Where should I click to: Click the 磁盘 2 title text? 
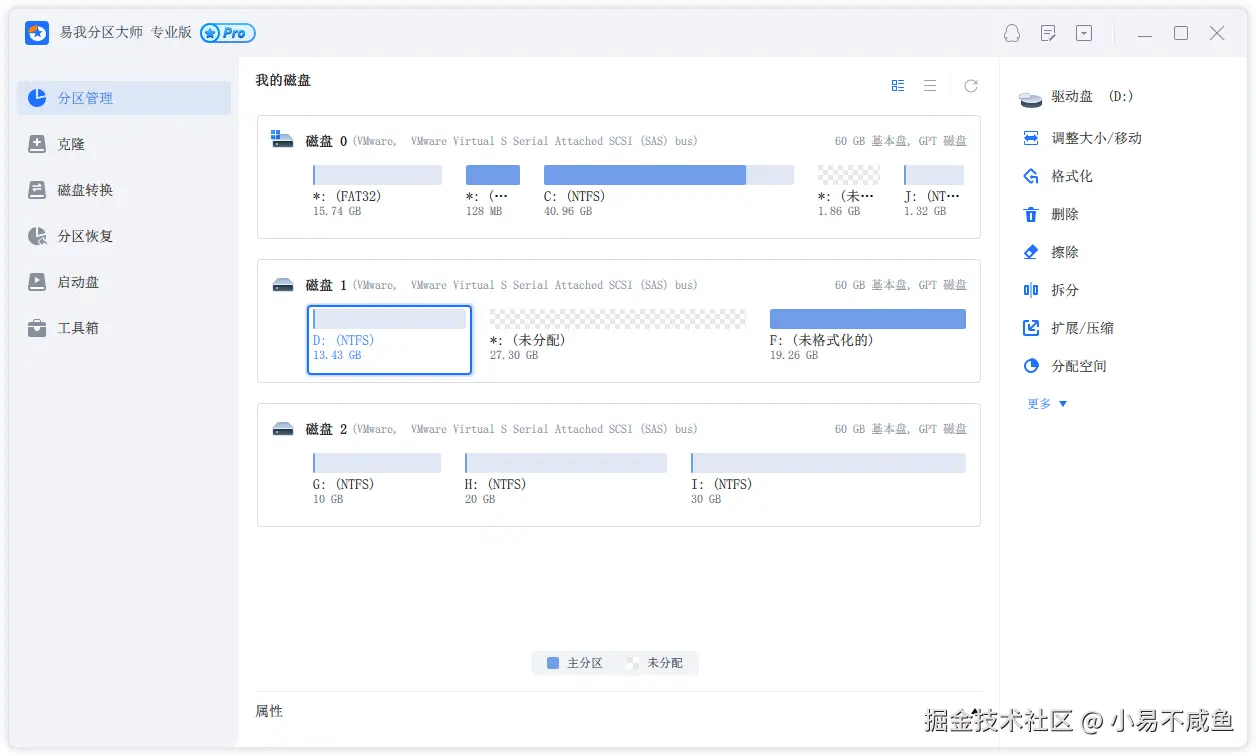click(326, 429)
